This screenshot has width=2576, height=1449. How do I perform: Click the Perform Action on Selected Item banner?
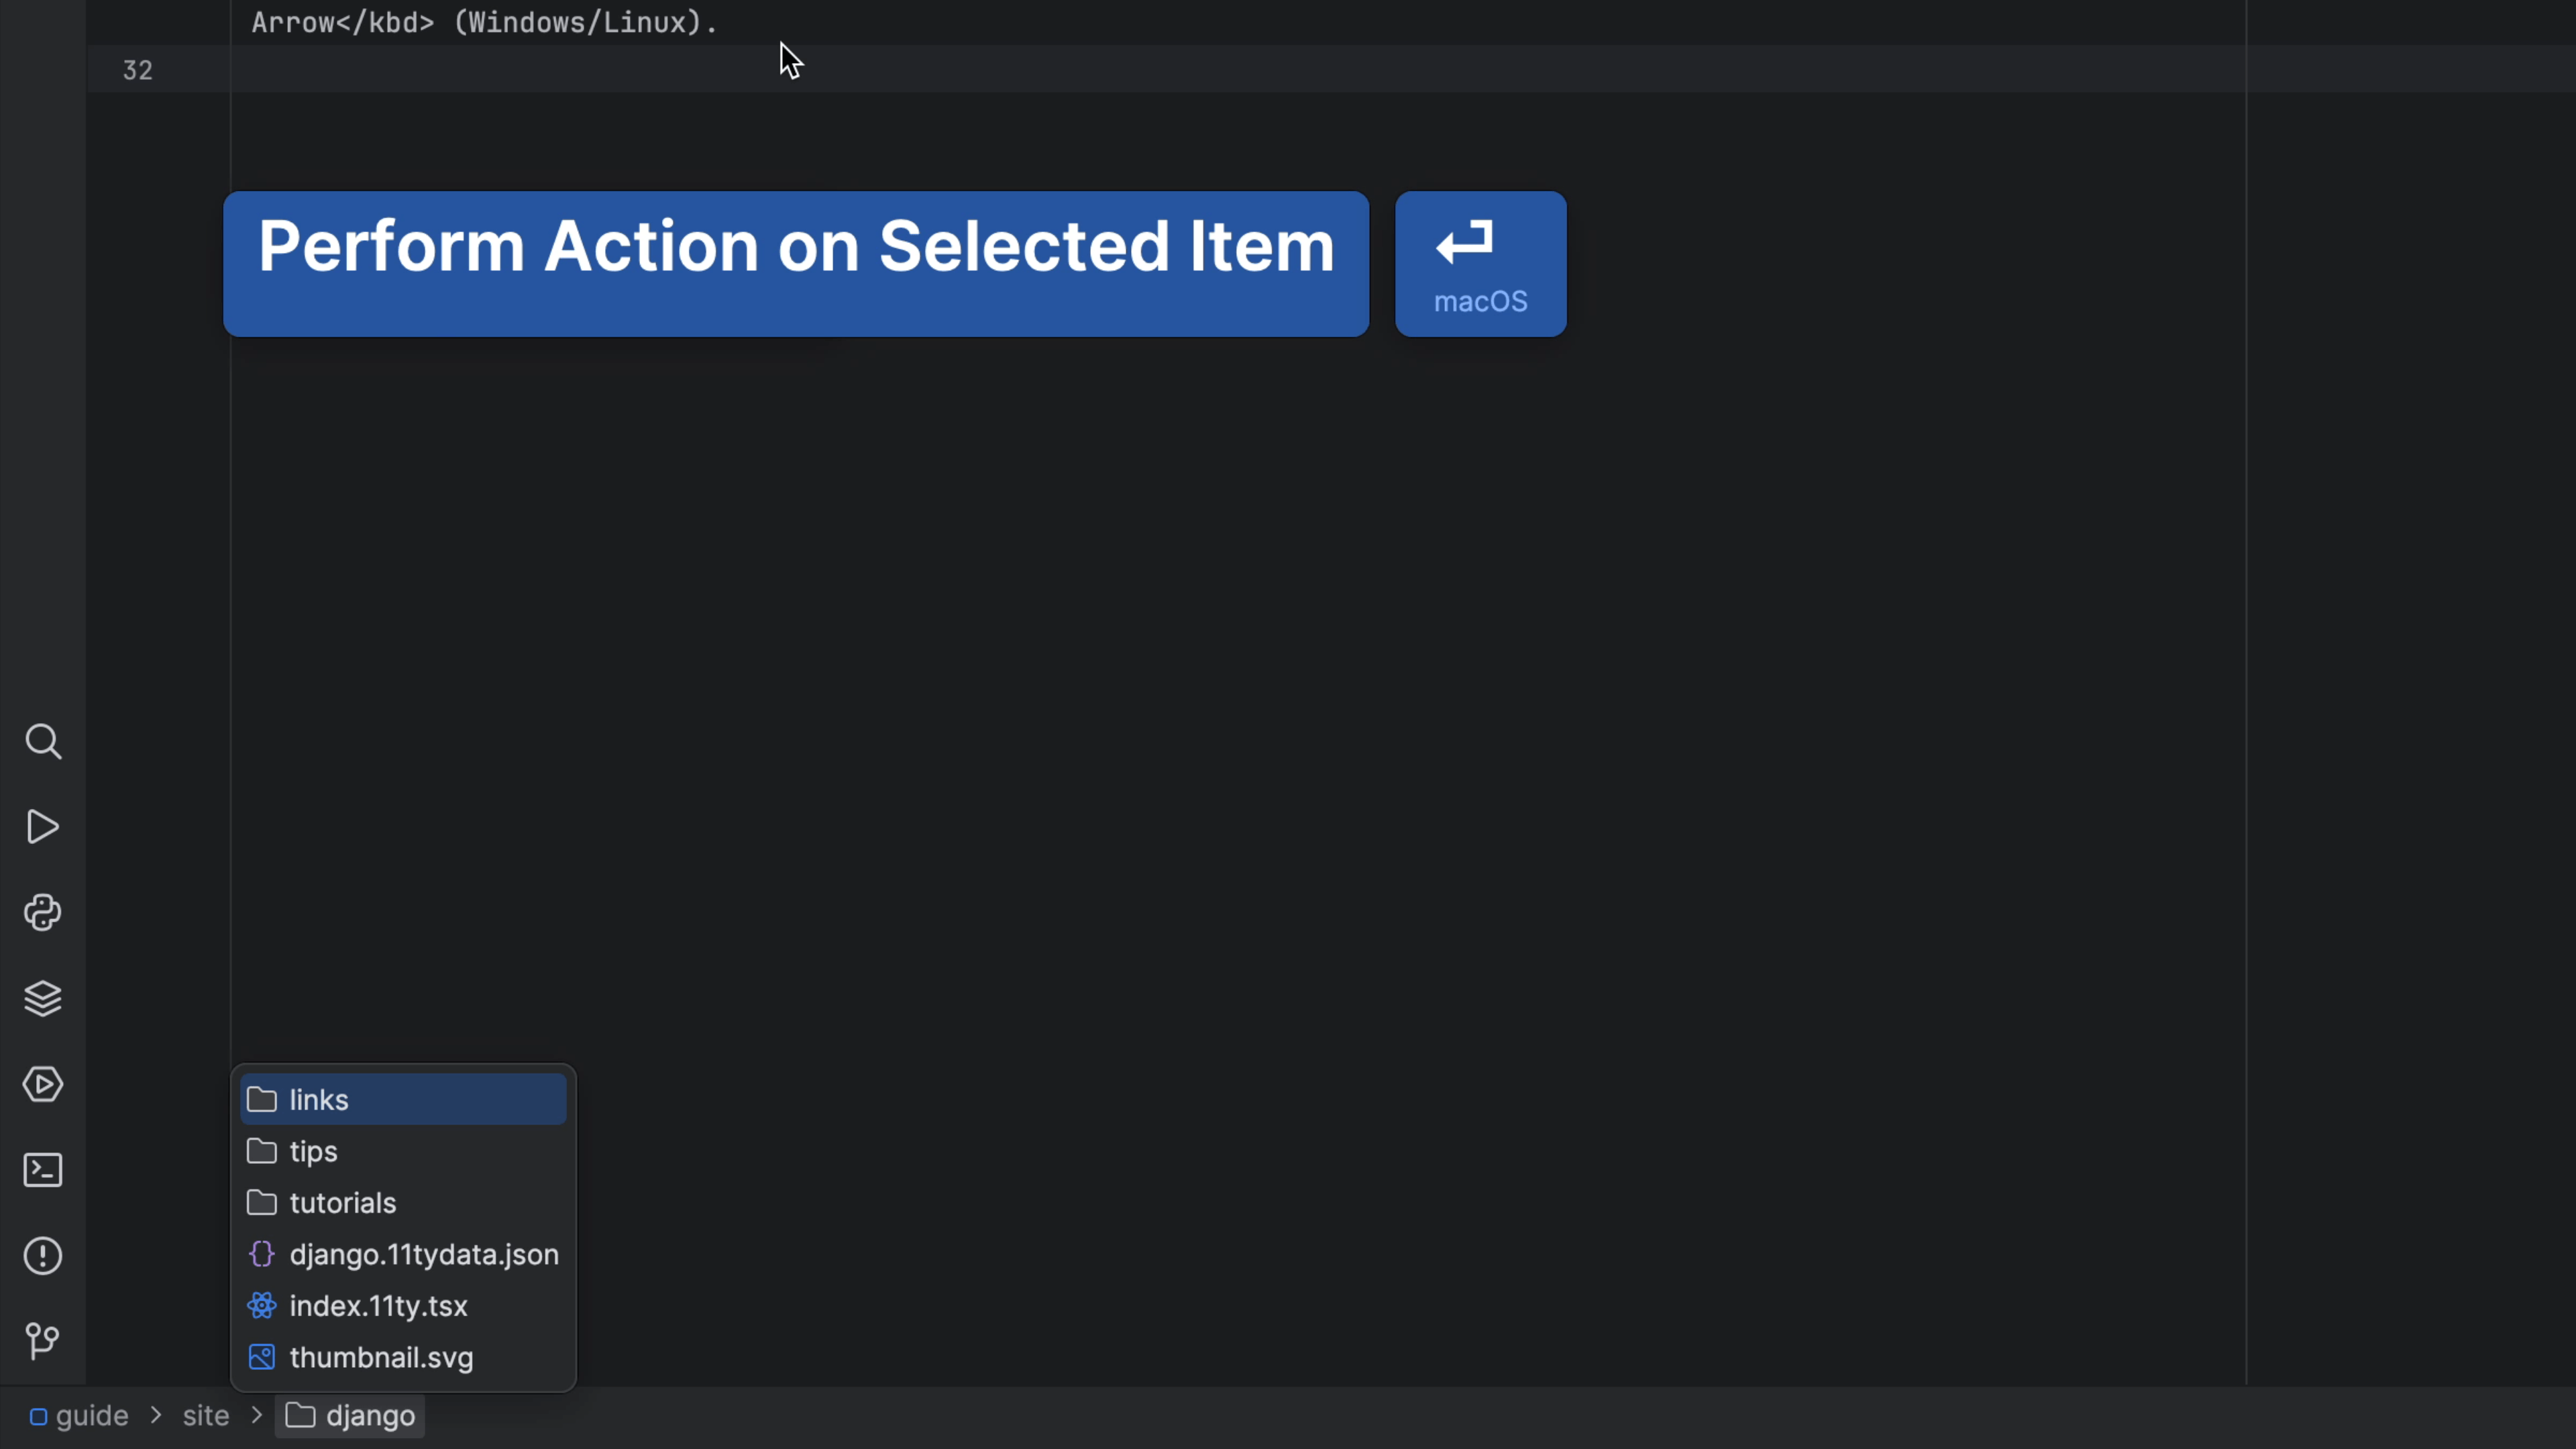tap(795, 263)
